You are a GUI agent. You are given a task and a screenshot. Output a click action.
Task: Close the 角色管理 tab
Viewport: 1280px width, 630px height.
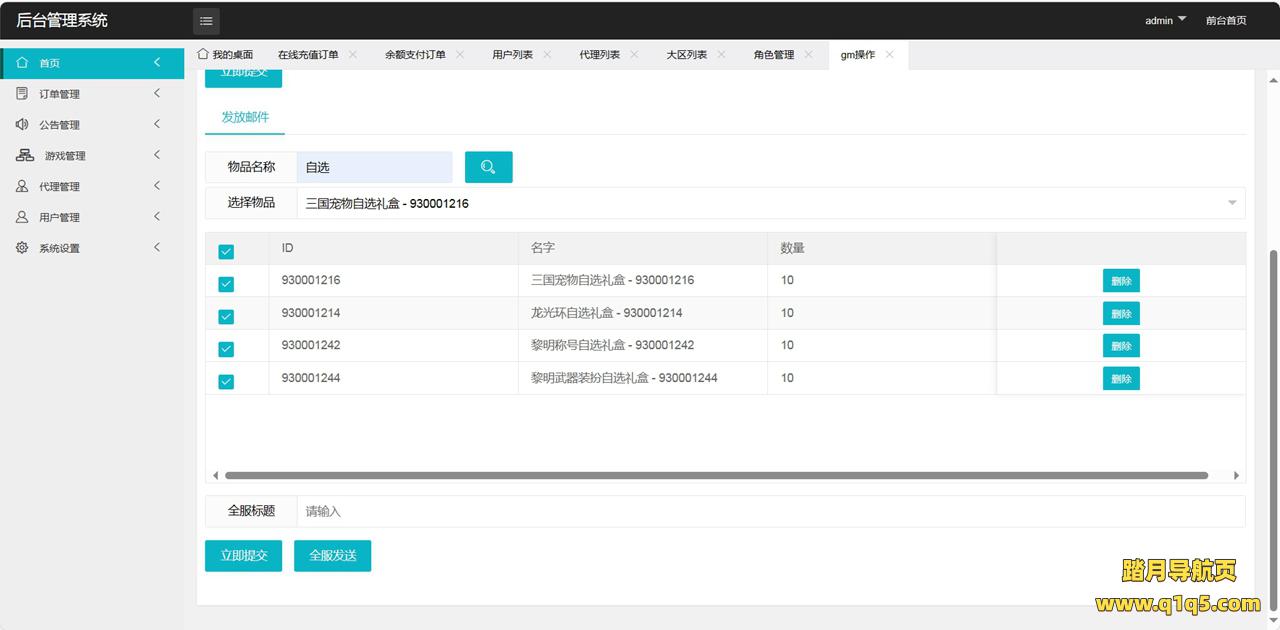808,55
